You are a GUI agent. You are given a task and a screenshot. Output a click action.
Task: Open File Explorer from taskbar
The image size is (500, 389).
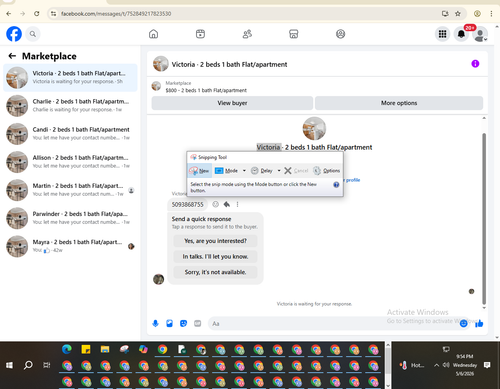105,349
